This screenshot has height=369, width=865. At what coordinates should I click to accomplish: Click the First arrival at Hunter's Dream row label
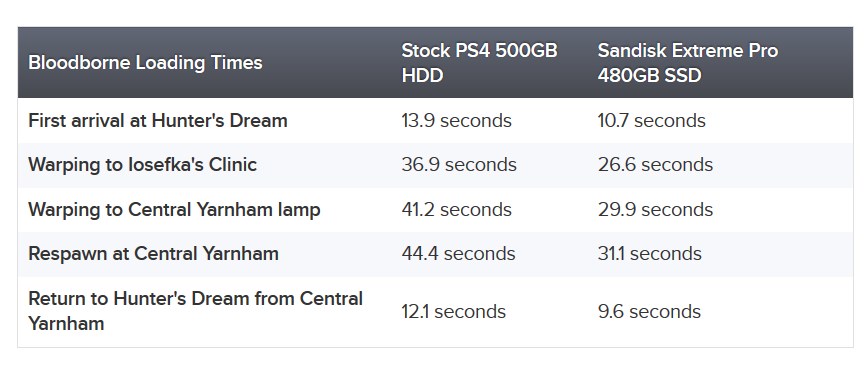coord(158,120)
